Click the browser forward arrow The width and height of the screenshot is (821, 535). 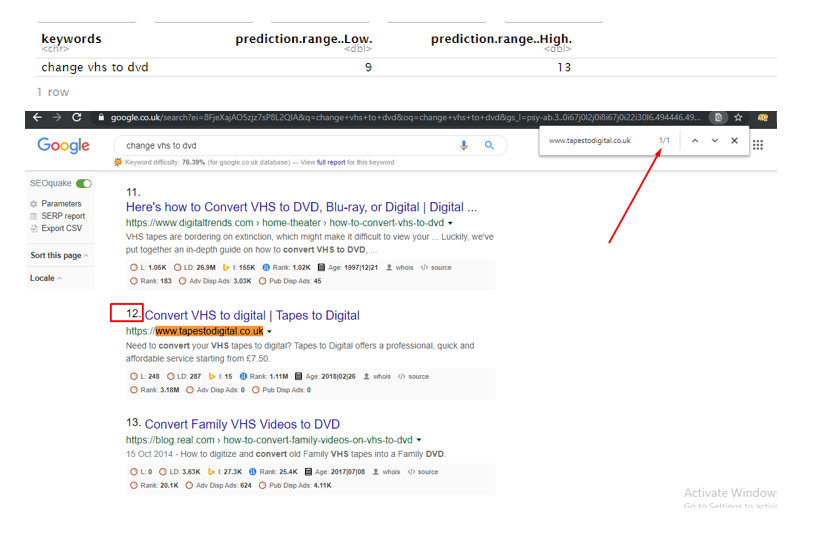[x=57, y=117]
